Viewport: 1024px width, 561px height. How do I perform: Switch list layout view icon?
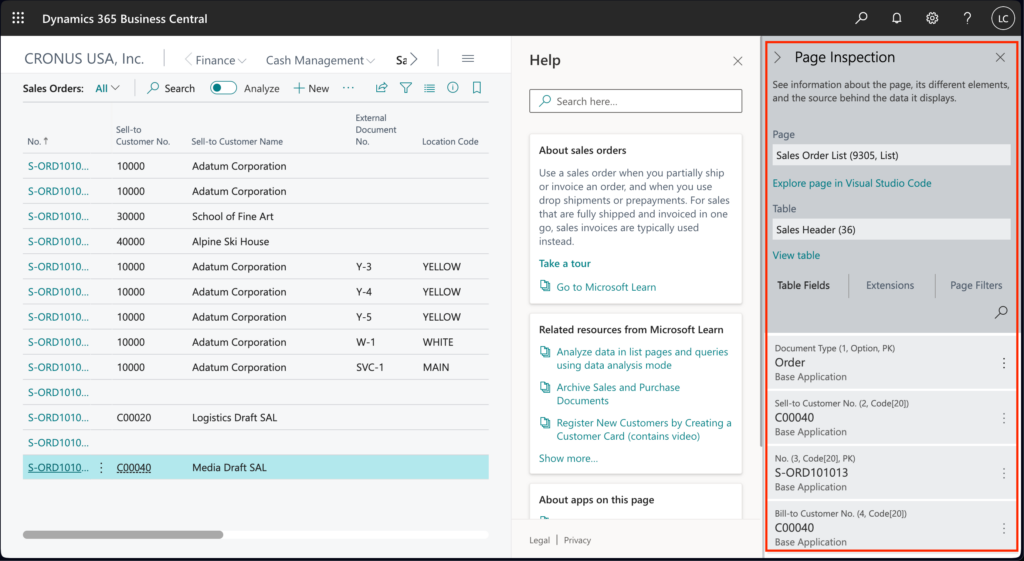(429, 88)
